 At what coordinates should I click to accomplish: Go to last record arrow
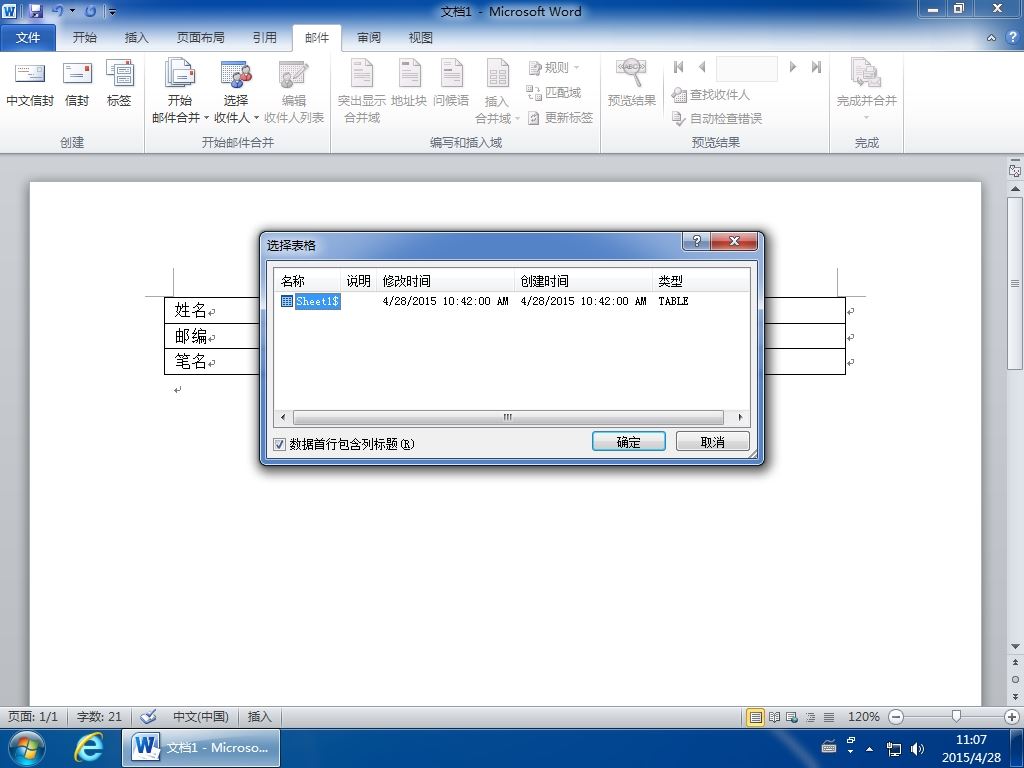click(x=816, y=67)
